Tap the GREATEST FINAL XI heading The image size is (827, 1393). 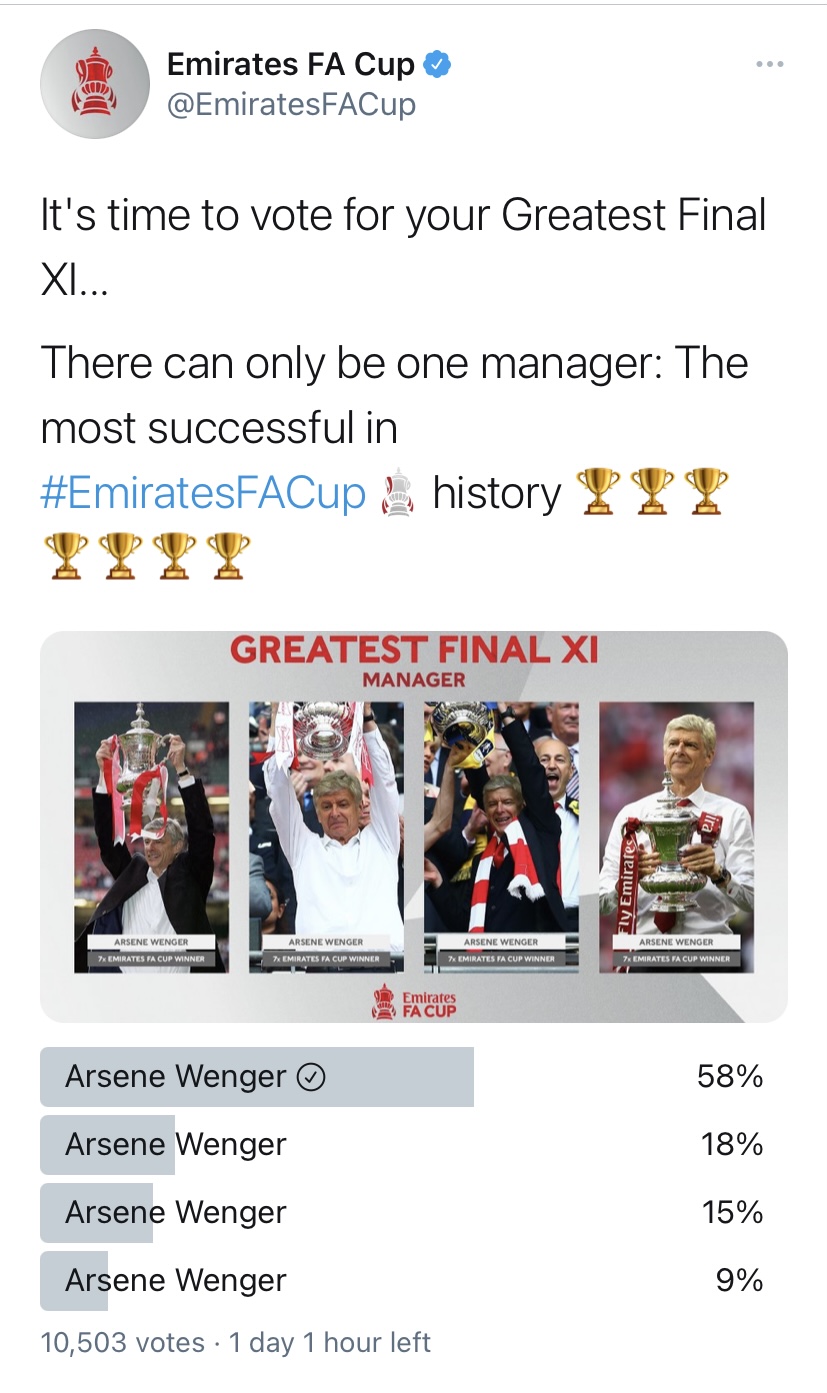point(414,650)
